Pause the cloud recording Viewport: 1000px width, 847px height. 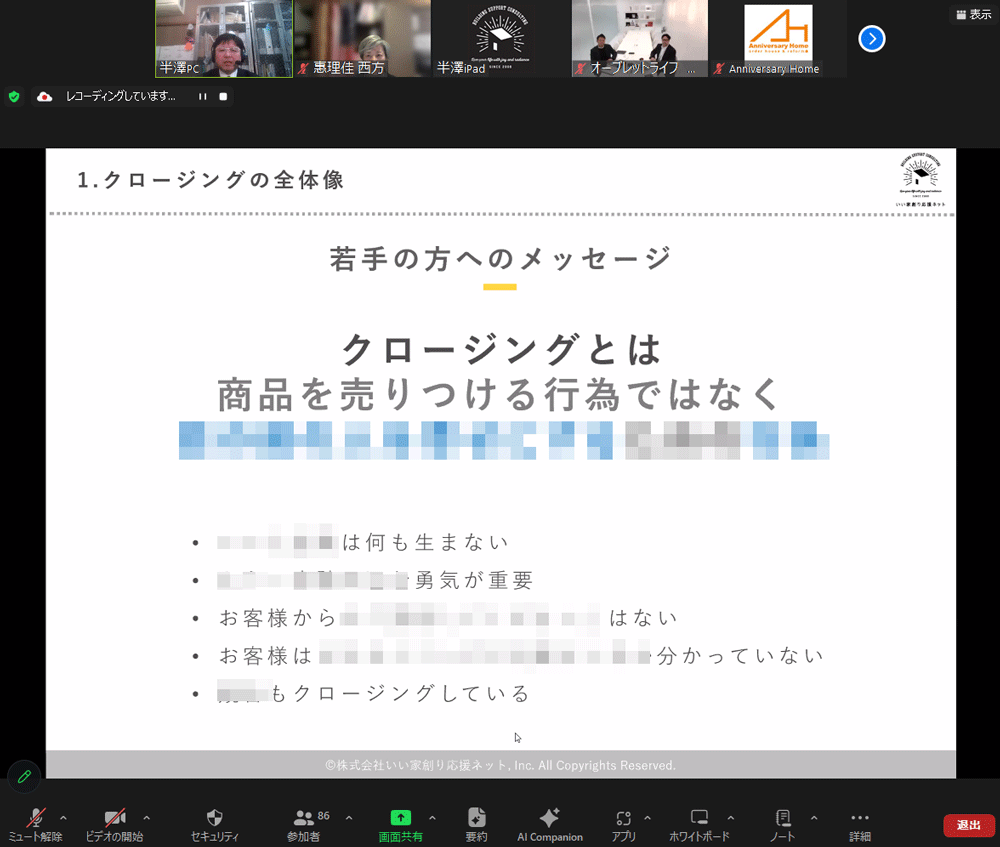click(202, 97)
